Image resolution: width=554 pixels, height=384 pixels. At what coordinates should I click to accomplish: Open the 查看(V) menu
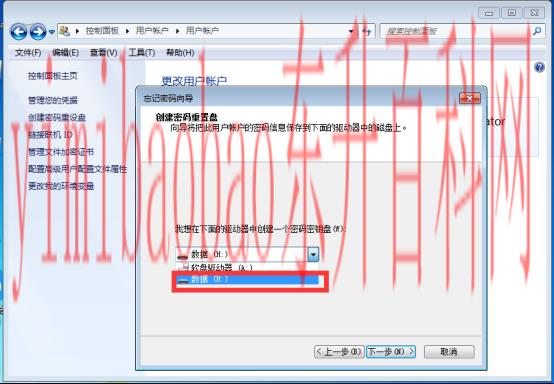(103, 53)
